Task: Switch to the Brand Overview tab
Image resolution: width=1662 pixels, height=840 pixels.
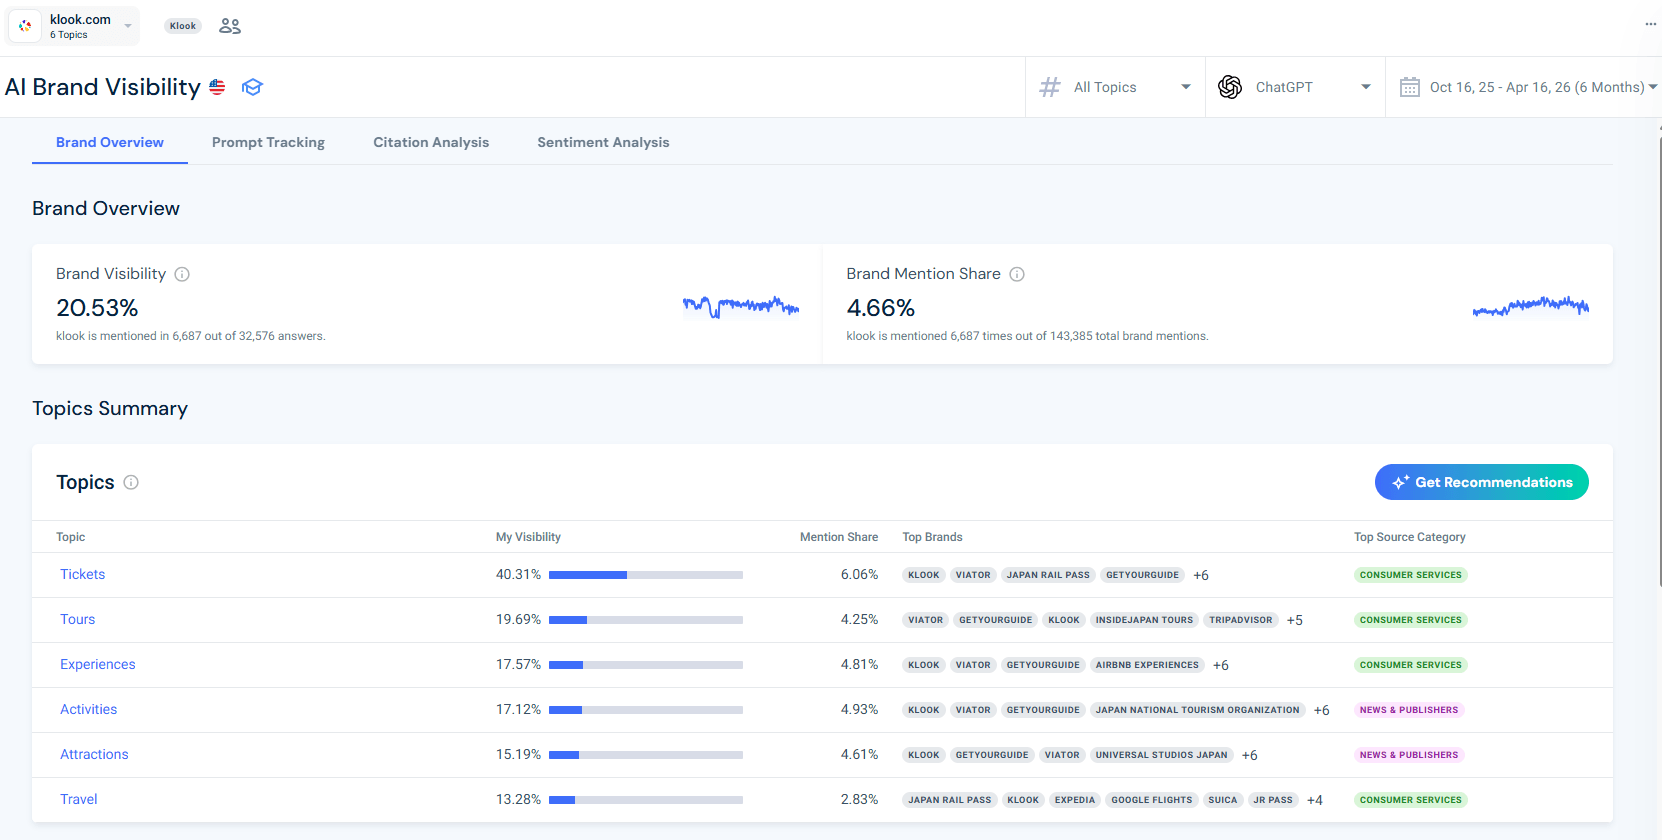Action: (110, 142)
